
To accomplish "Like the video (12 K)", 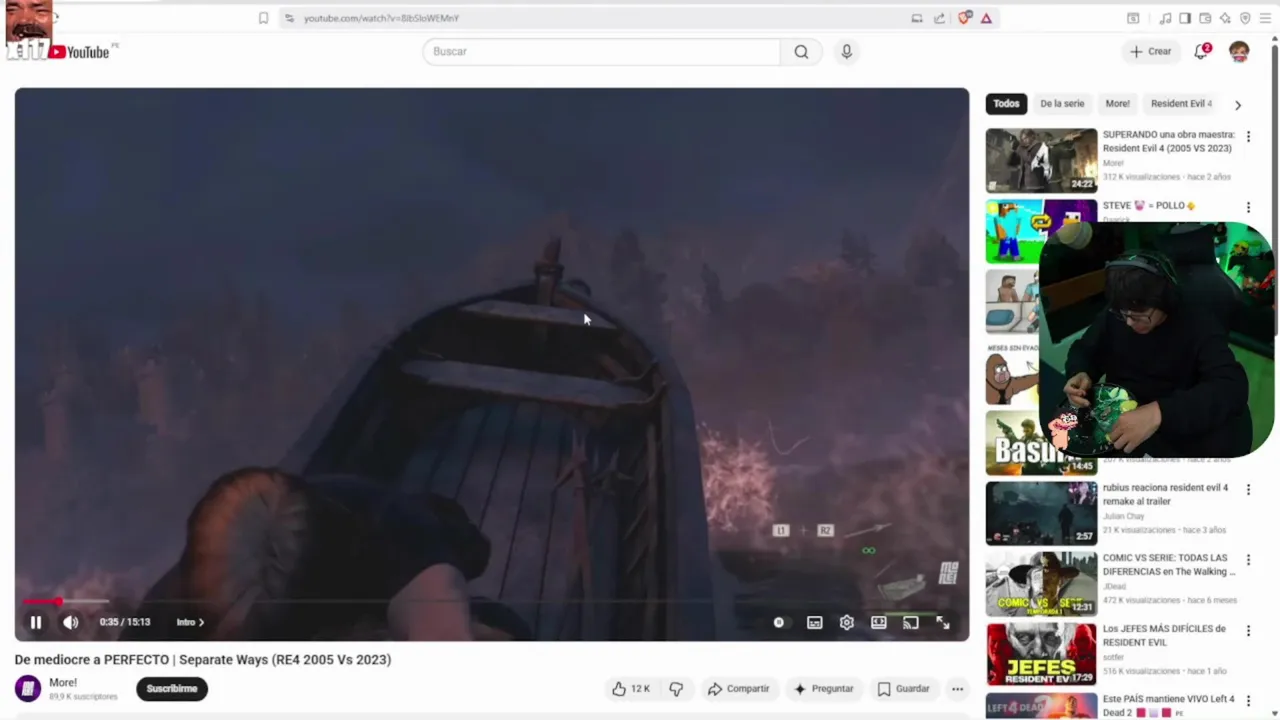I will [631, 688].
